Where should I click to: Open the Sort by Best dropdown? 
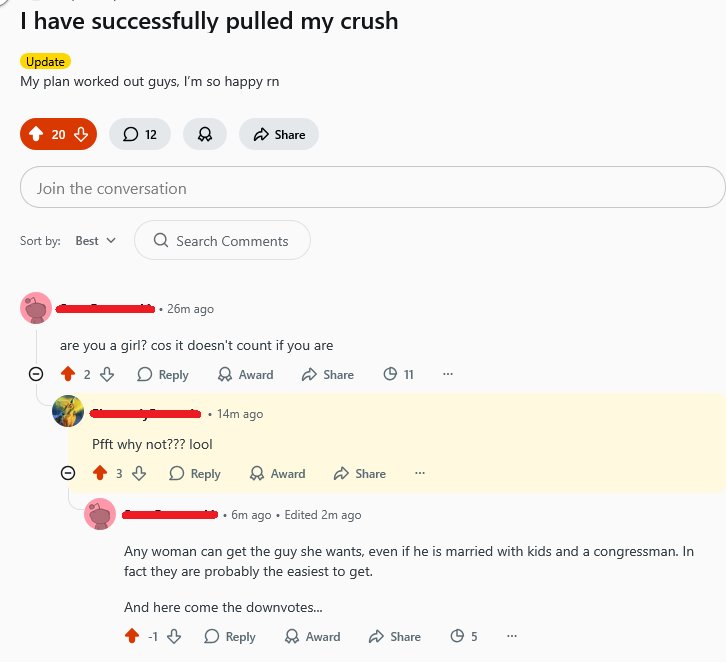(96, 241)
